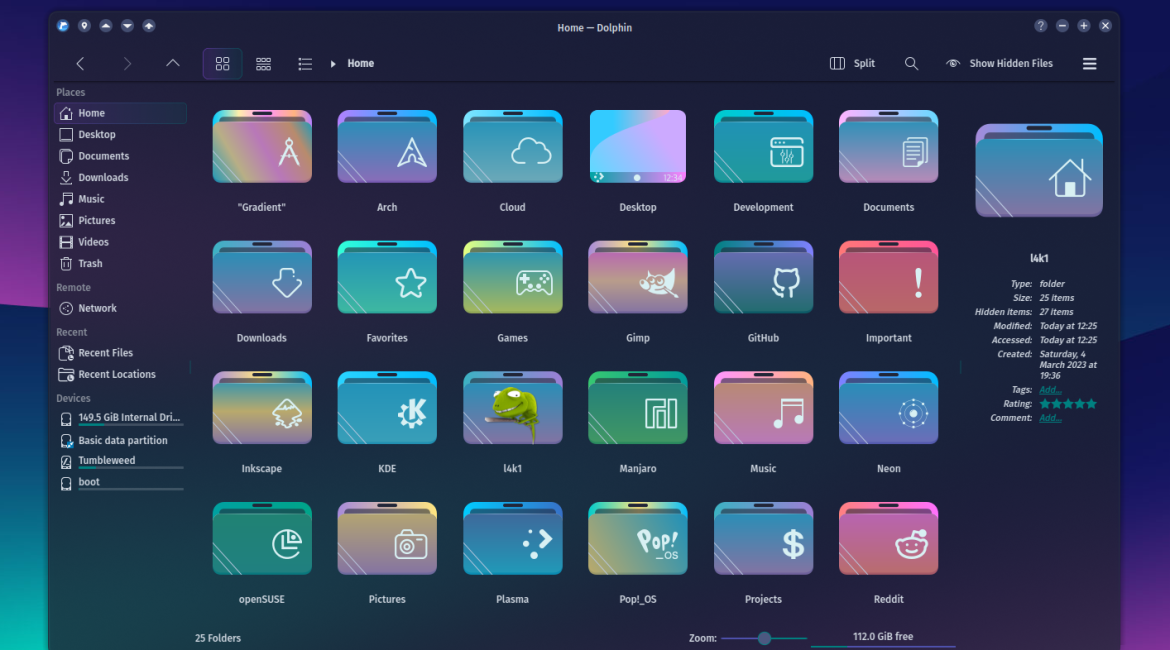Adjust the Zoom slider

click(x=764, y=638)
